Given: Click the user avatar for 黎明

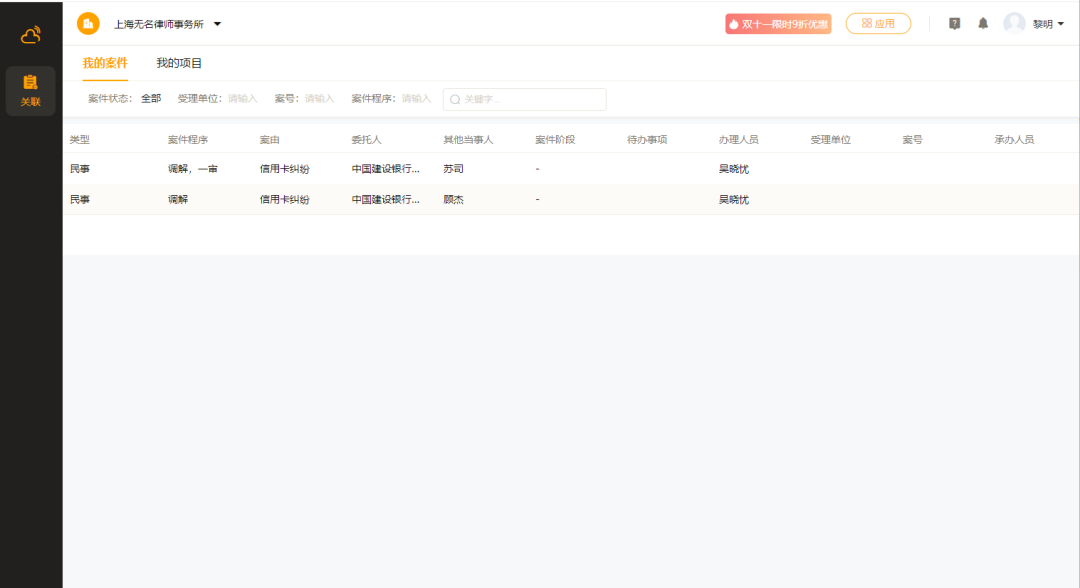Looking at the screenshot, I should click(x=1014, y=24).
